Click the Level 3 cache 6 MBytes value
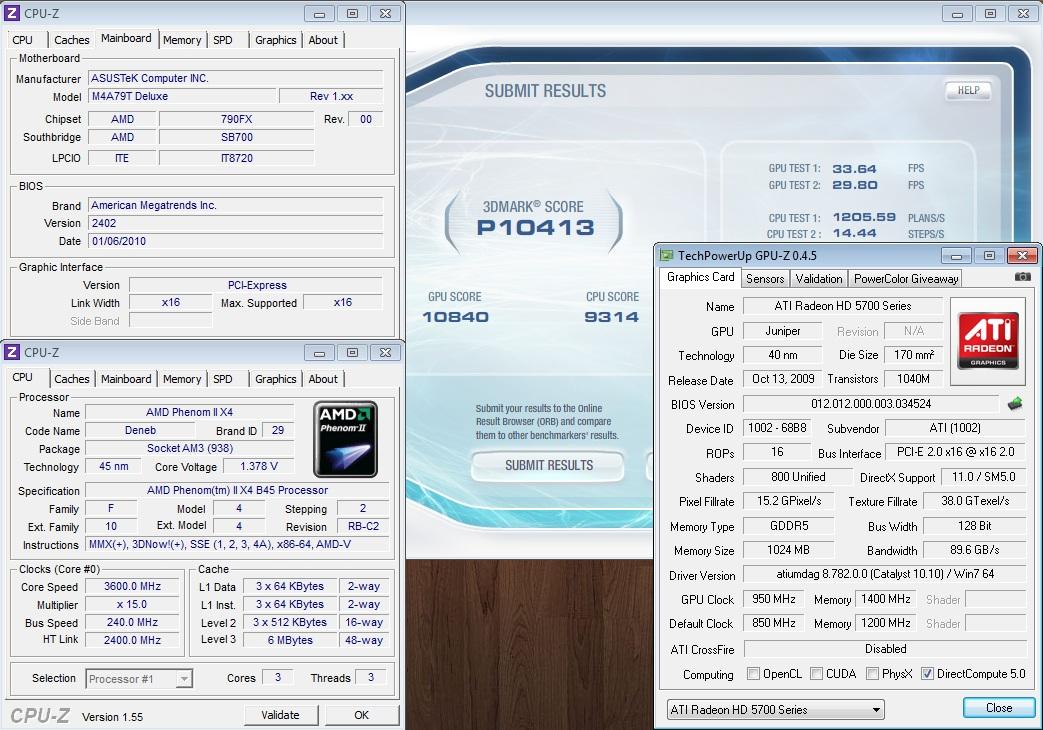 coord(290,640)
